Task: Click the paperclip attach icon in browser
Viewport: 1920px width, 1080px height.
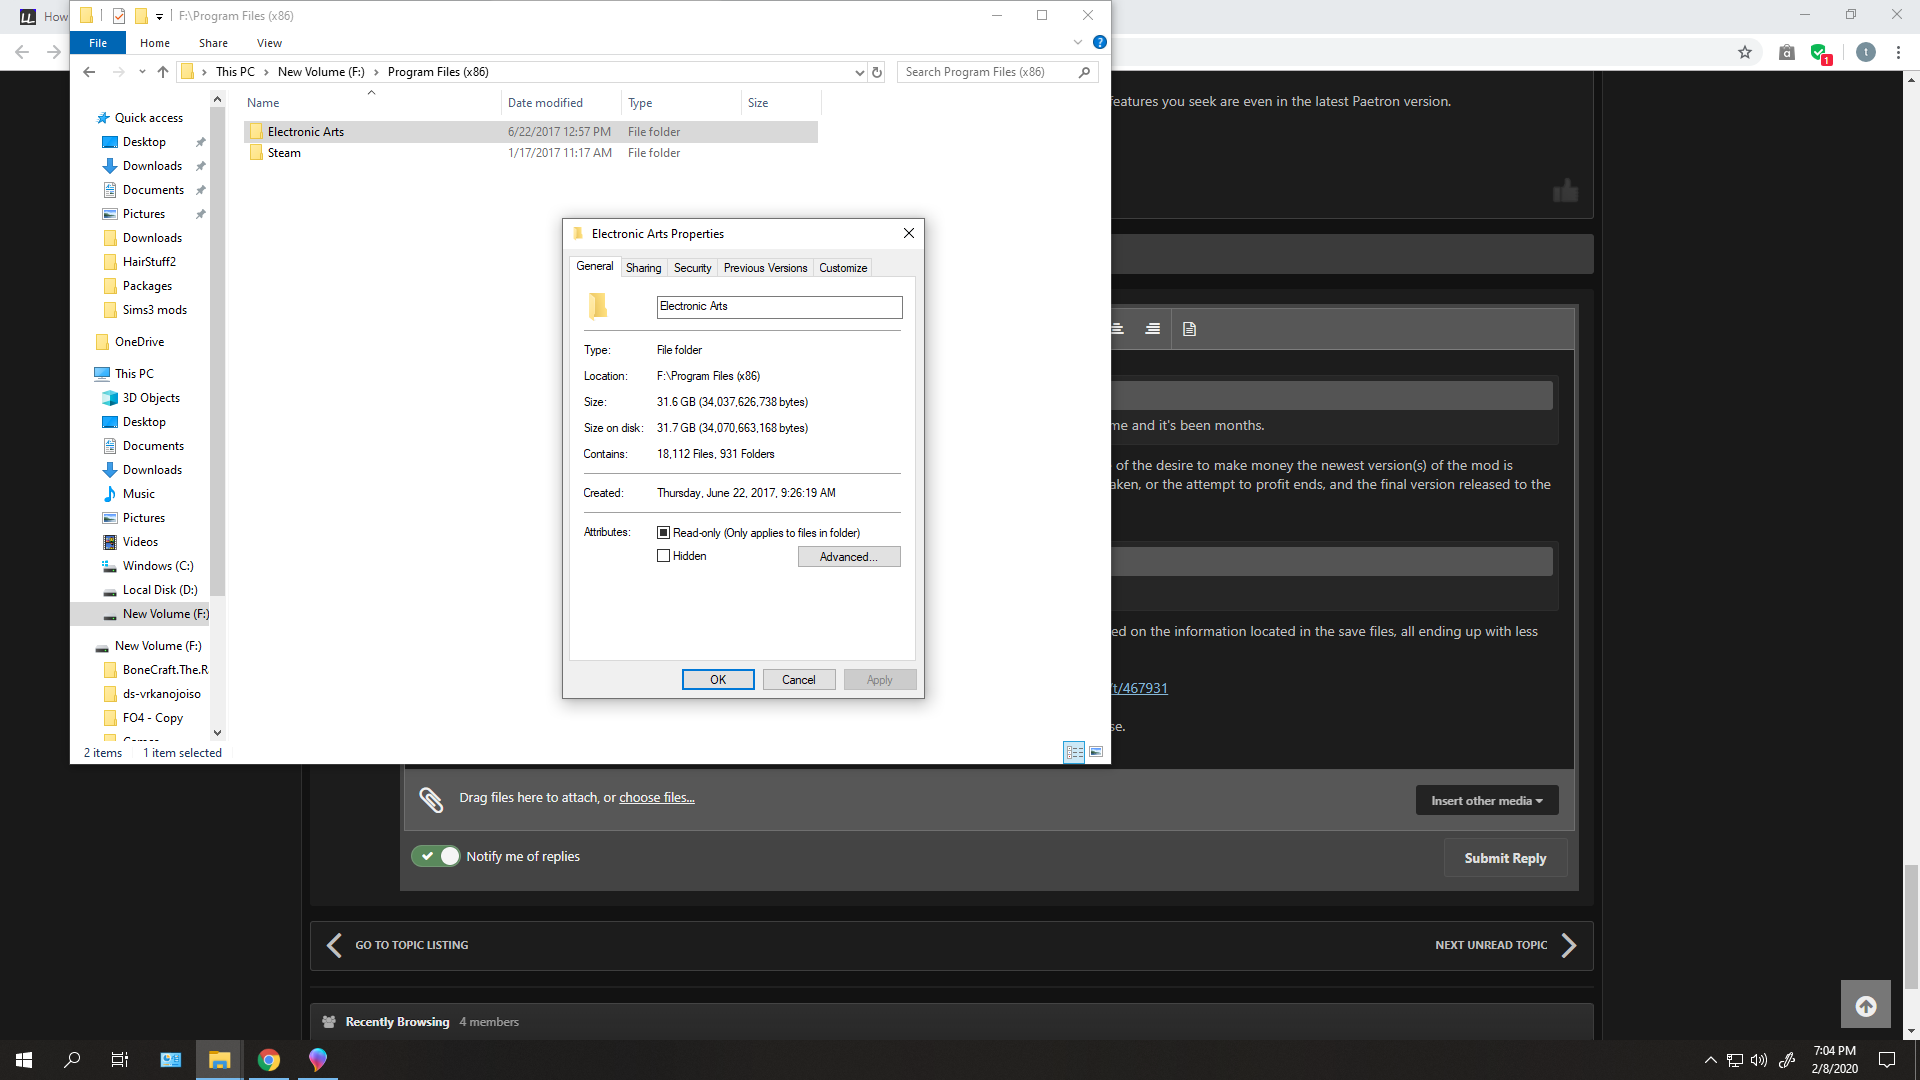Action: [x=431, y=798]
